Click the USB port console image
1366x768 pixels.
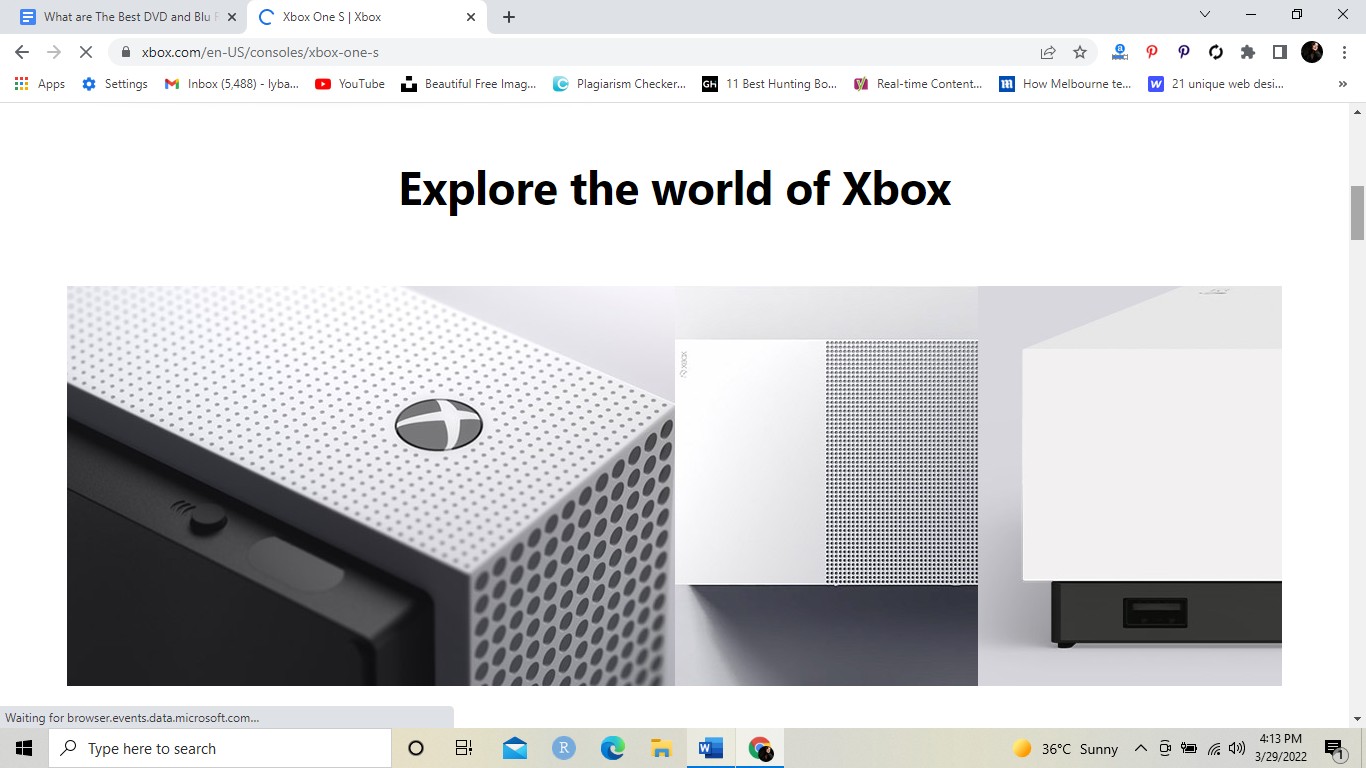pyautogui.click(x=1130, y=486)
